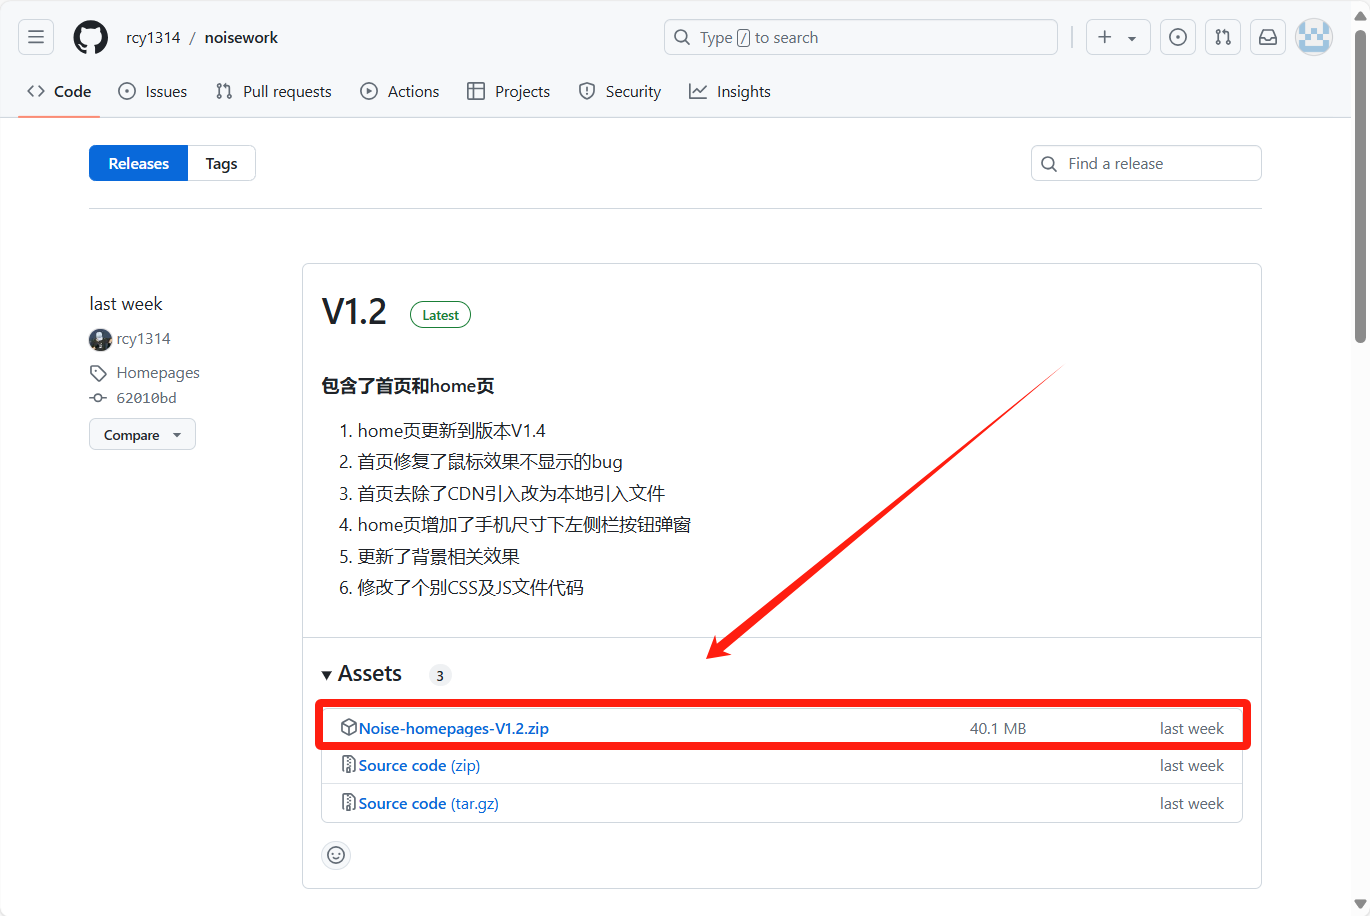Open the 62010bd commit link
The height and width of the screenshot is (916, 1370).
coord(146,398)
